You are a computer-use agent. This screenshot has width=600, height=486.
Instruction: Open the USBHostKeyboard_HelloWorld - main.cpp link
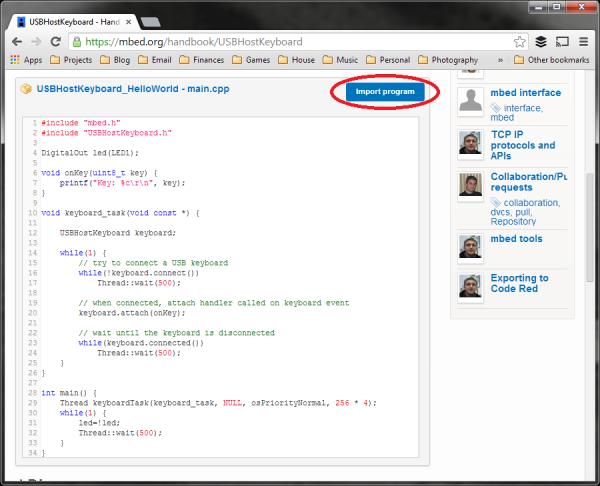click(133, 89)
